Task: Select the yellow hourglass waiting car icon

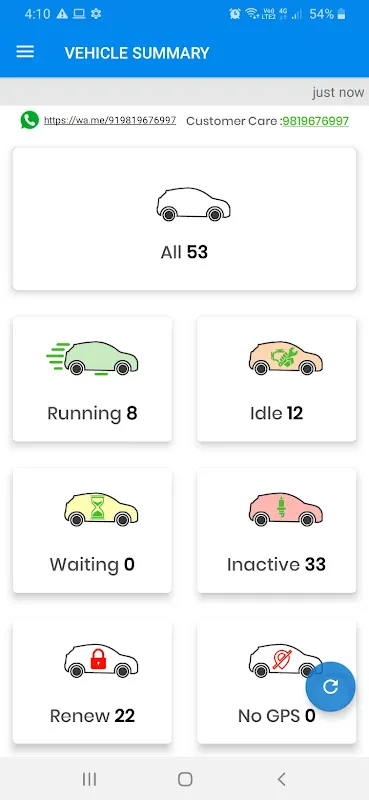Action: click(x=101, y=510)
